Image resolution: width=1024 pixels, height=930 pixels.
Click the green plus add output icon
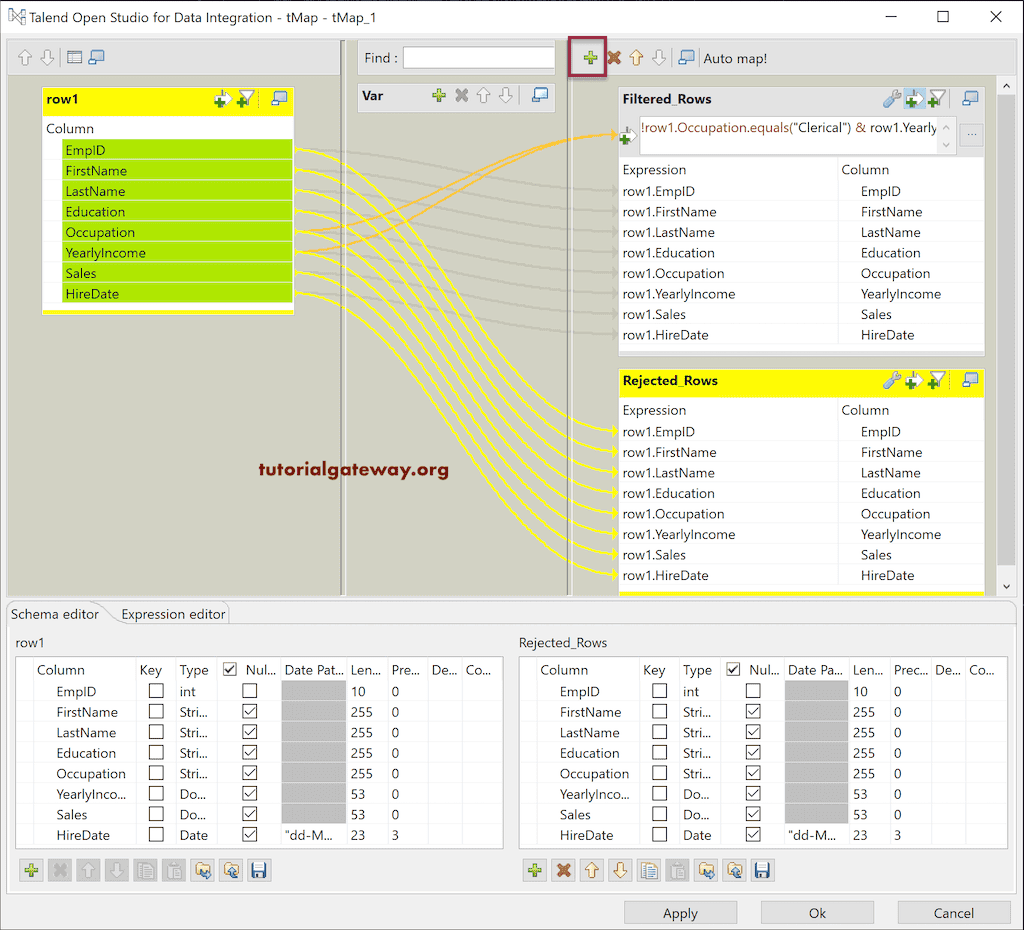coord(590,58)
